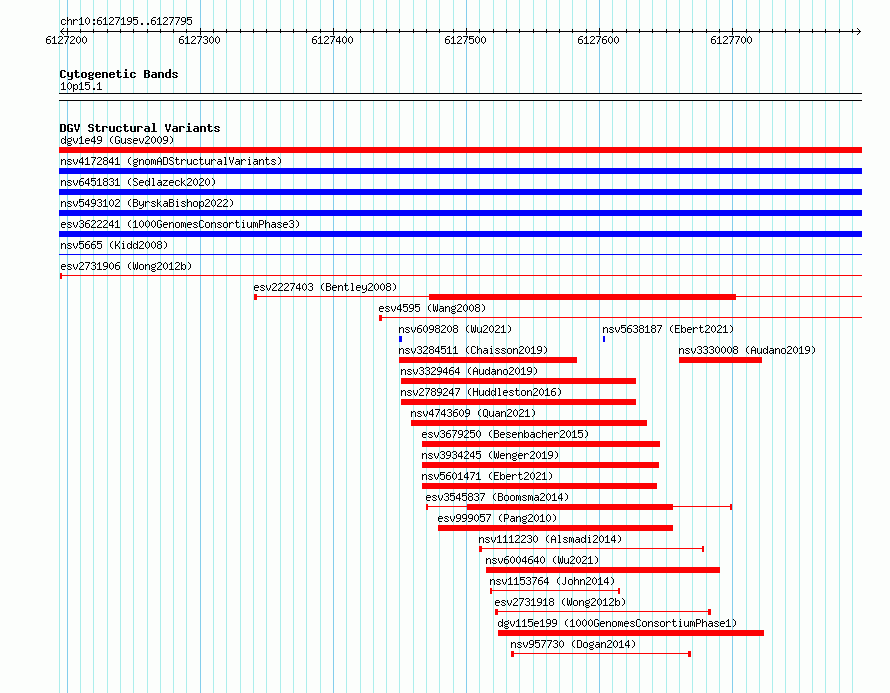Click the blue nsv4172841 variant bar

pyautogui.click(x=460, y=171)
